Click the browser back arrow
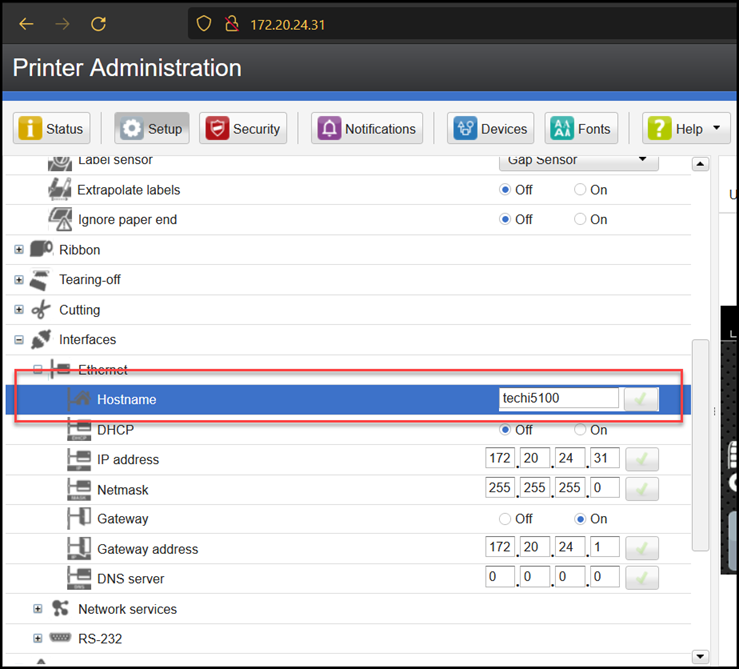 (x=27, y=23)
